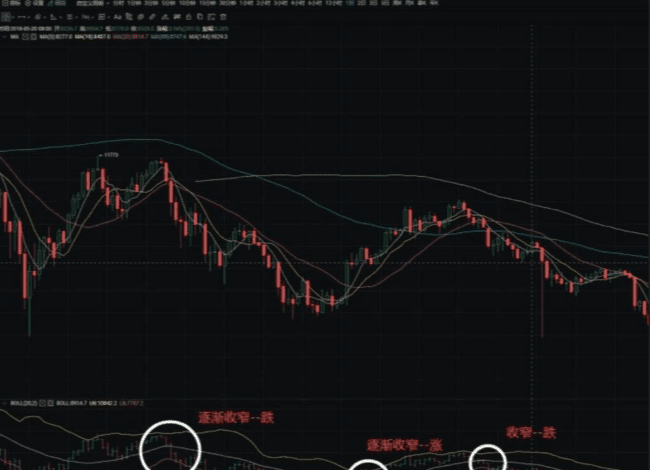
Task: Click the drawing icon right of Aa
Action: [129, 17]
